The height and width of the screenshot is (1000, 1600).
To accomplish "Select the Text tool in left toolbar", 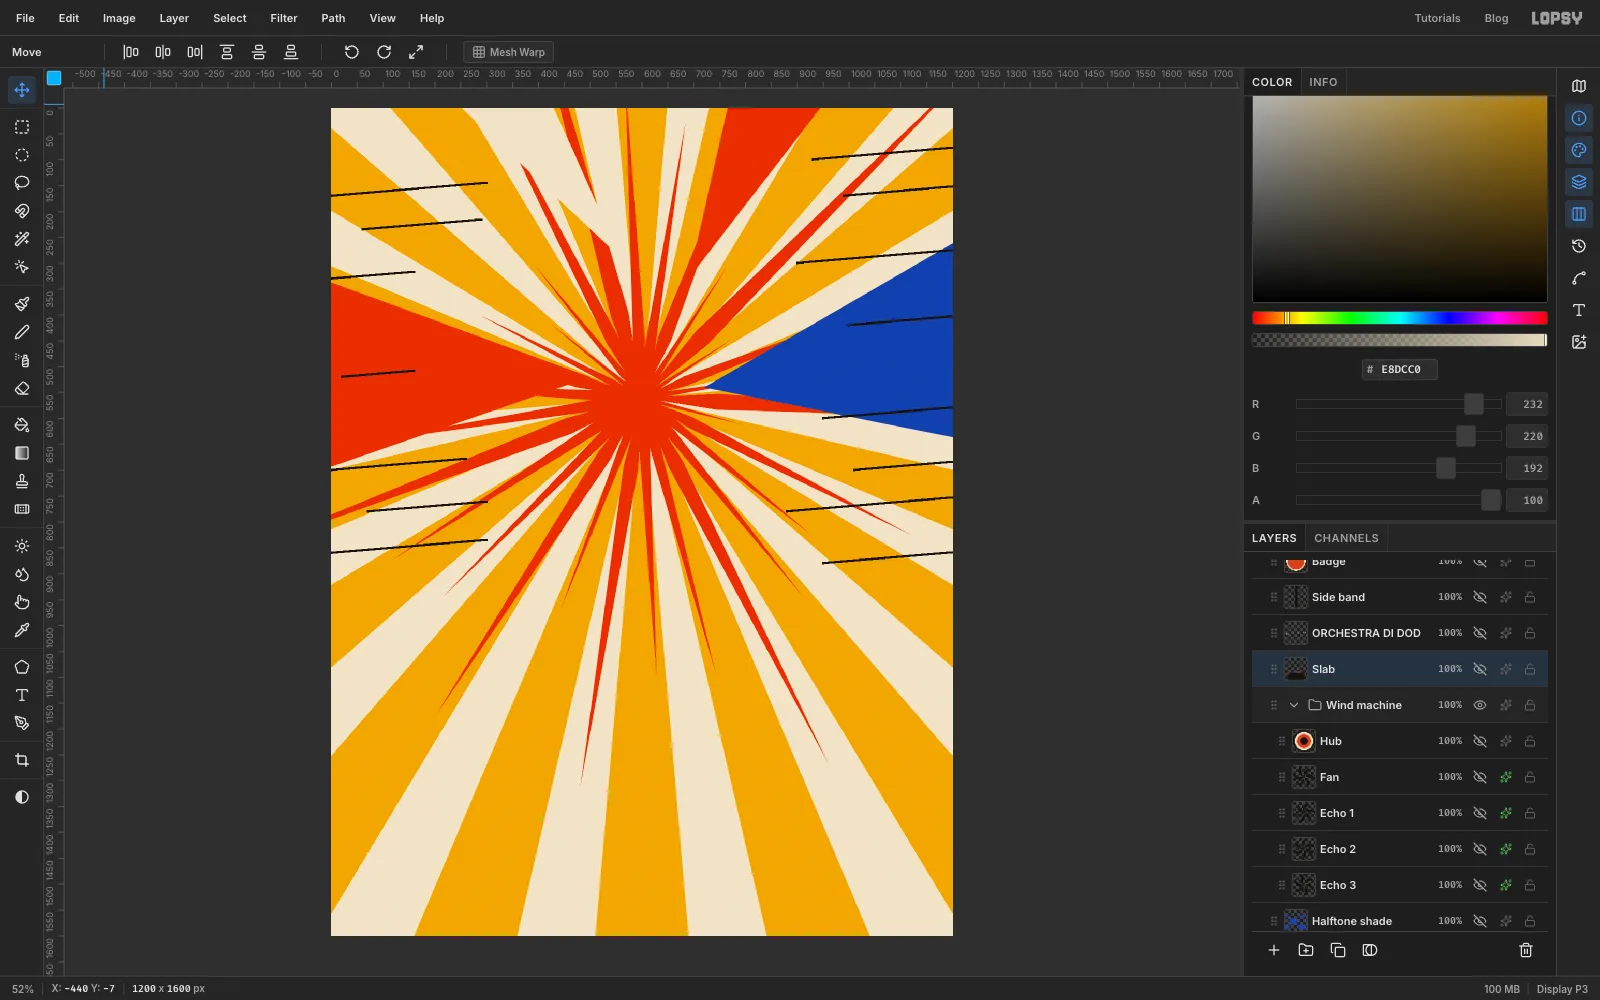I will tap(22, 695).
